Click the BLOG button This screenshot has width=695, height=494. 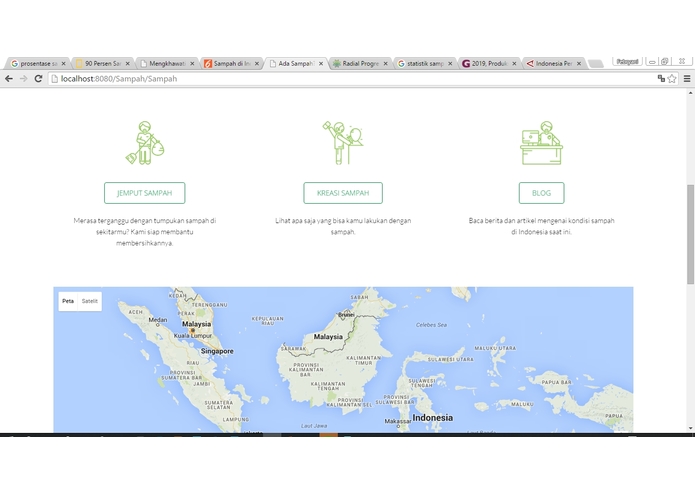pyautogui.click(x=541, y=193)
